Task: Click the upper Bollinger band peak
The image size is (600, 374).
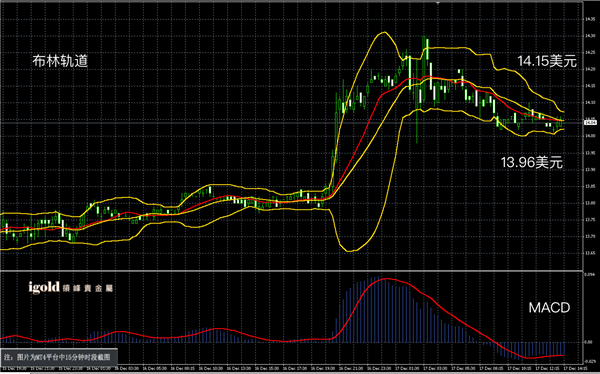Action: (x=383, y=33)
